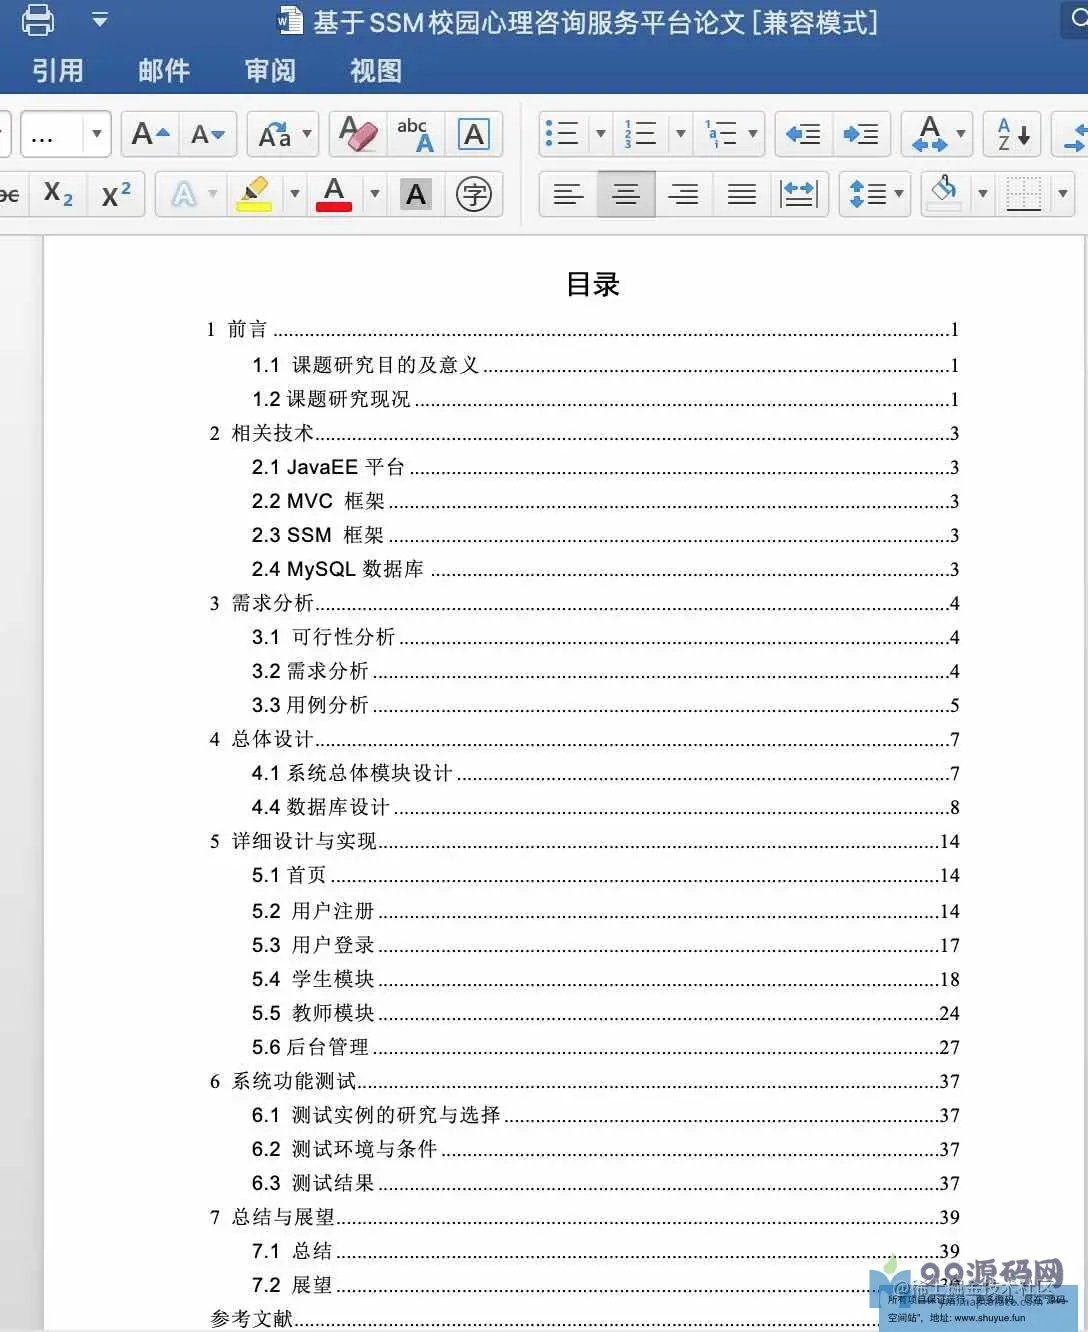The image size is (1088, 1332).
Task: Decrease font size with the shrink font icon
Action: point(208,134)
